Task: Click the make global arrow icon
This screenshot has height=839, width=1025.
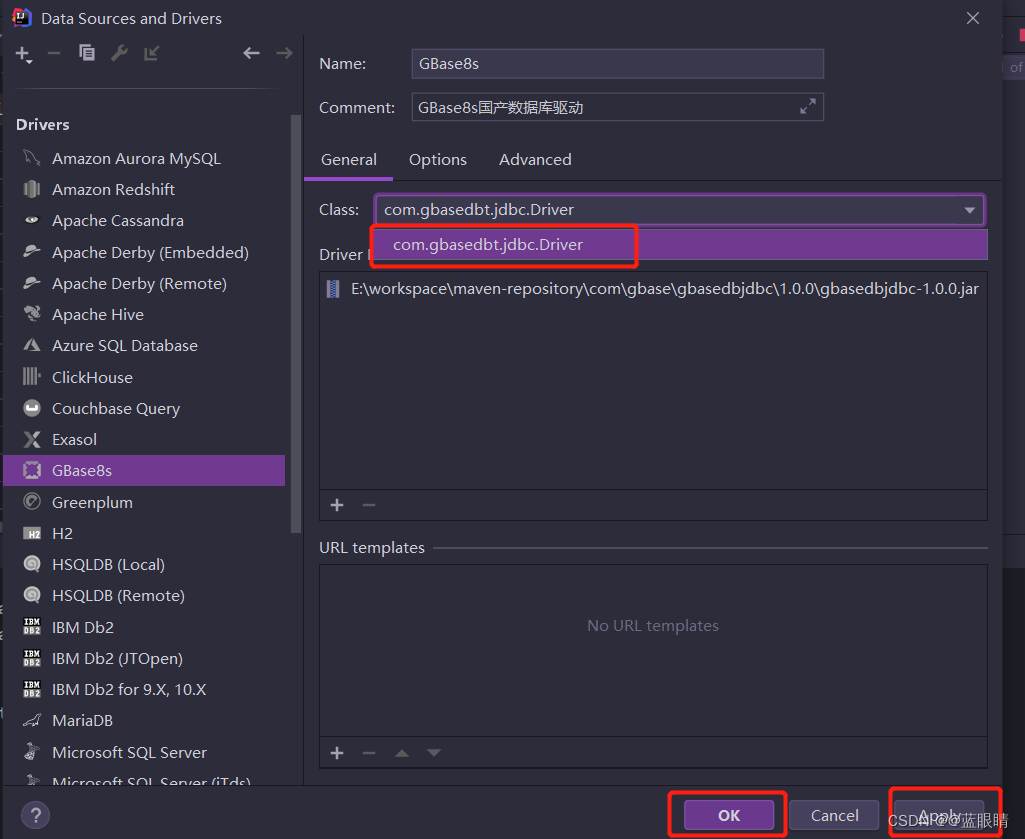Action: tap(152, 53)
